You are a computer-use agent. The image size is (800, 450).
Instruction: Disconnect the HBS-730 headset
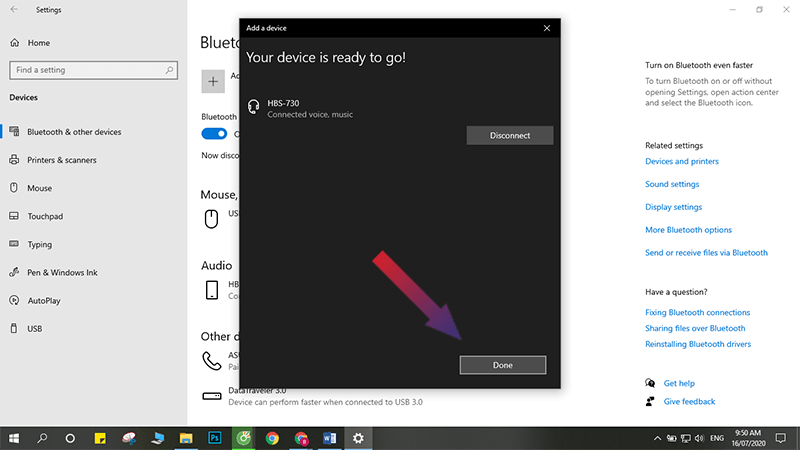click(x=509, y=135)
